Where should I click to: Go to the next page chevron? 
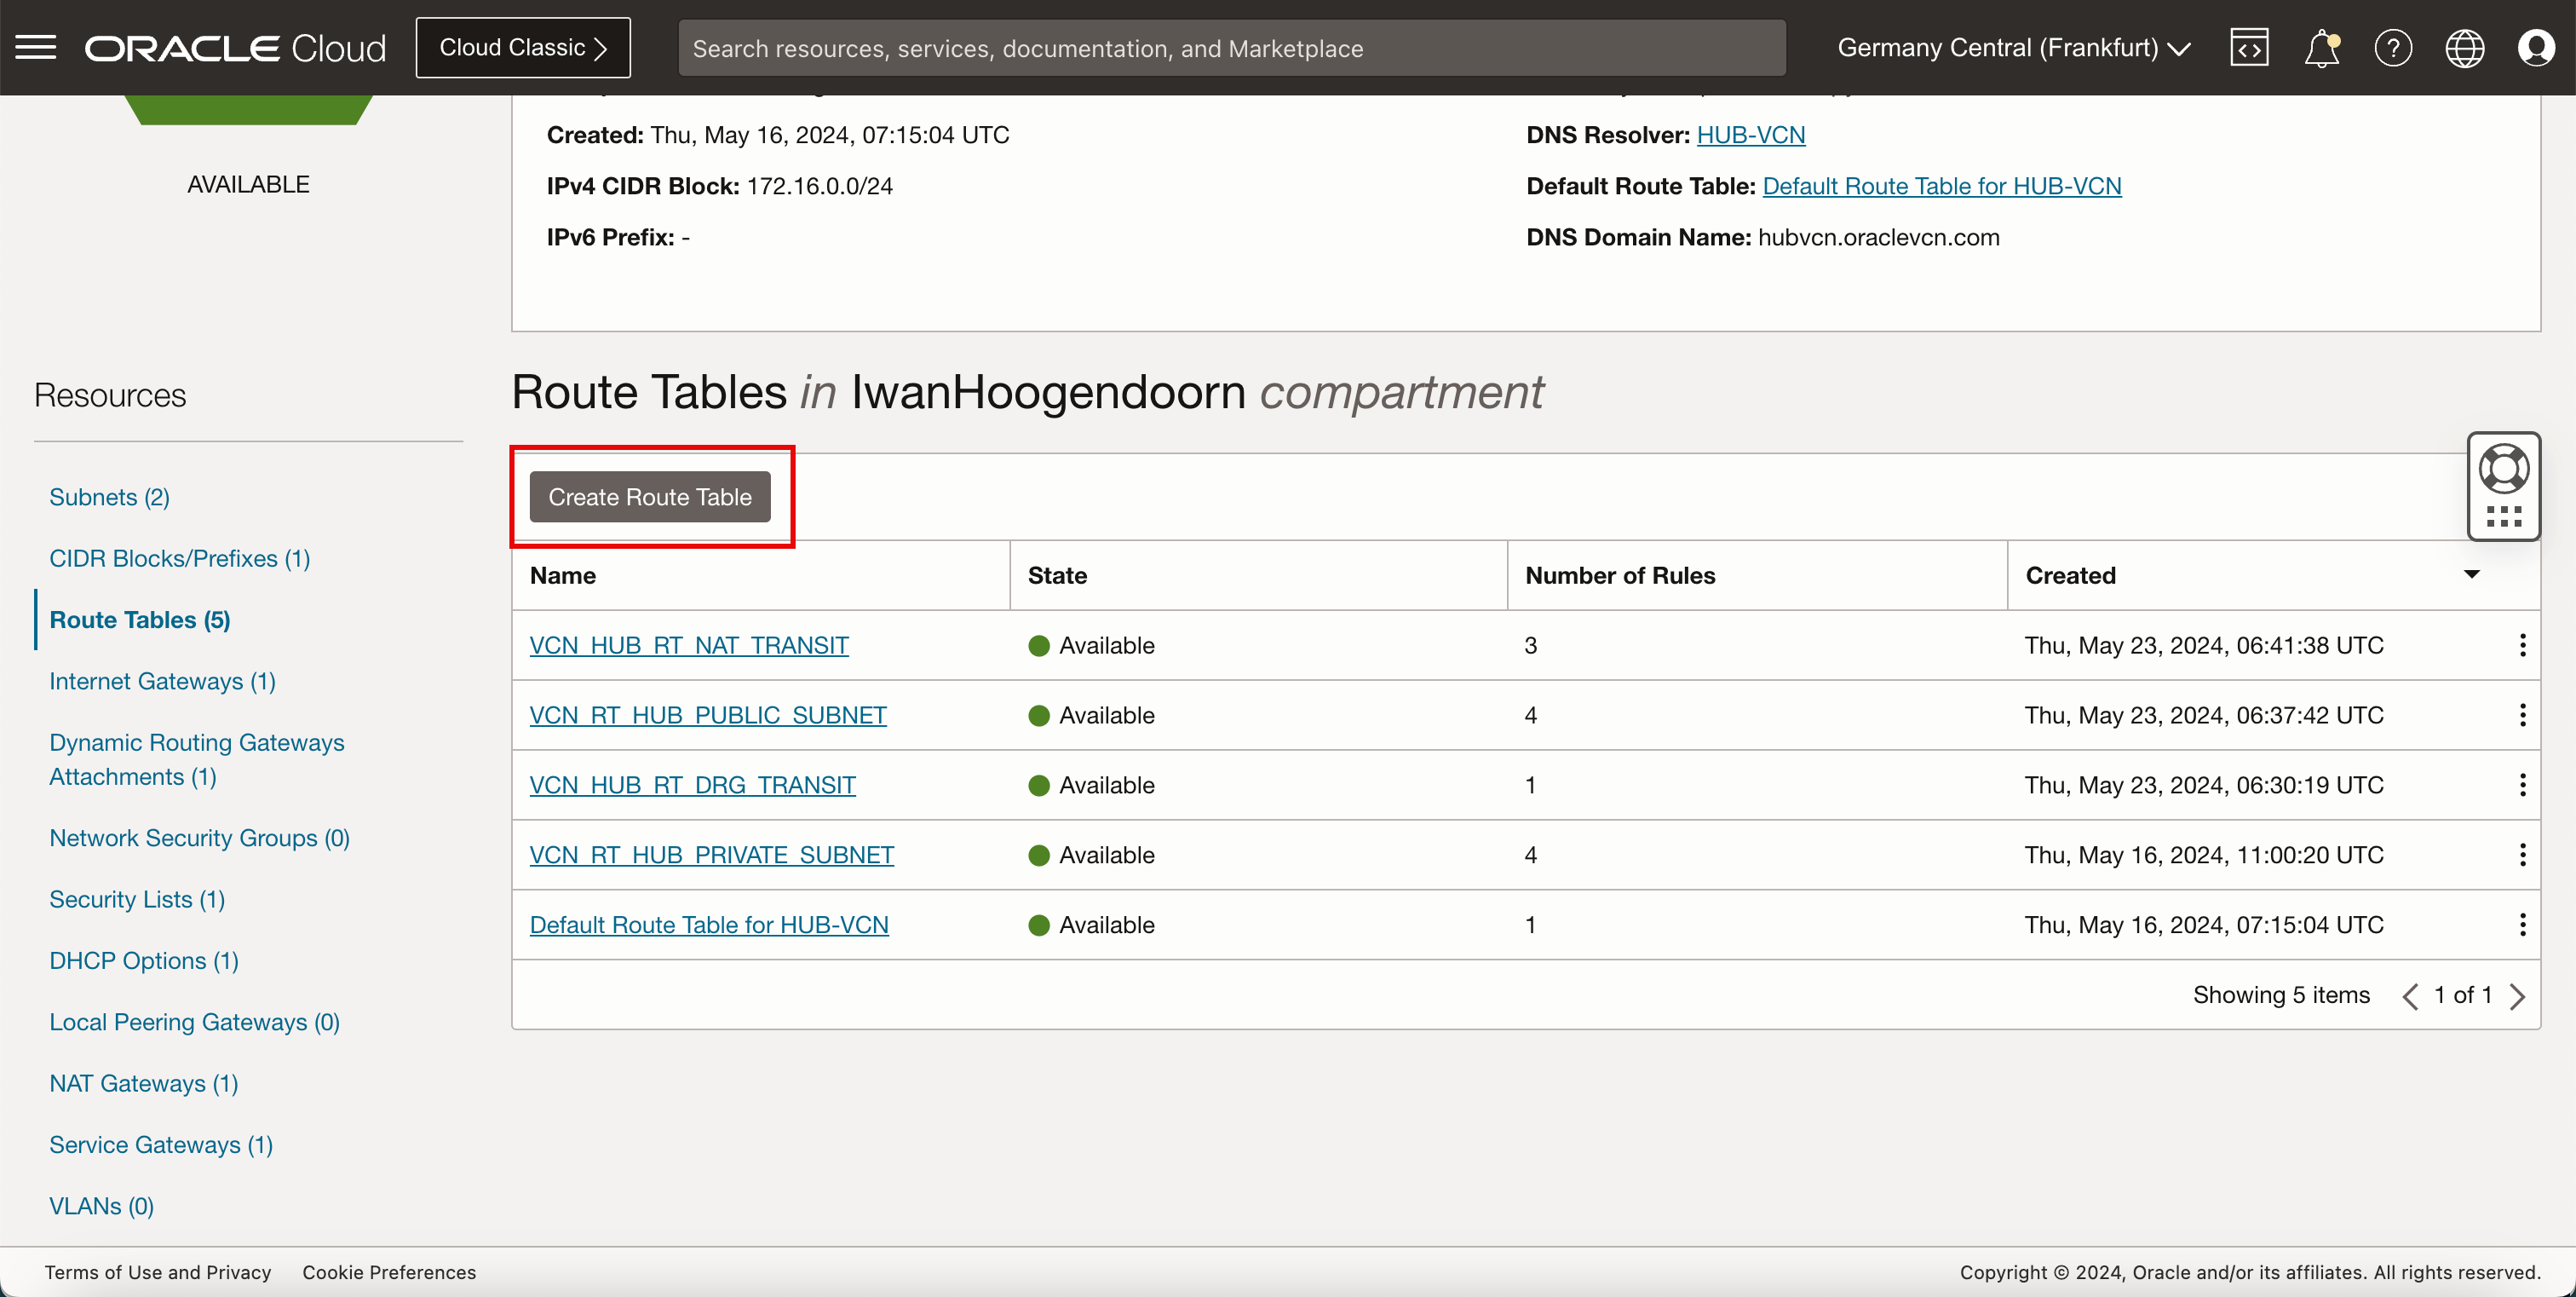2518,996
